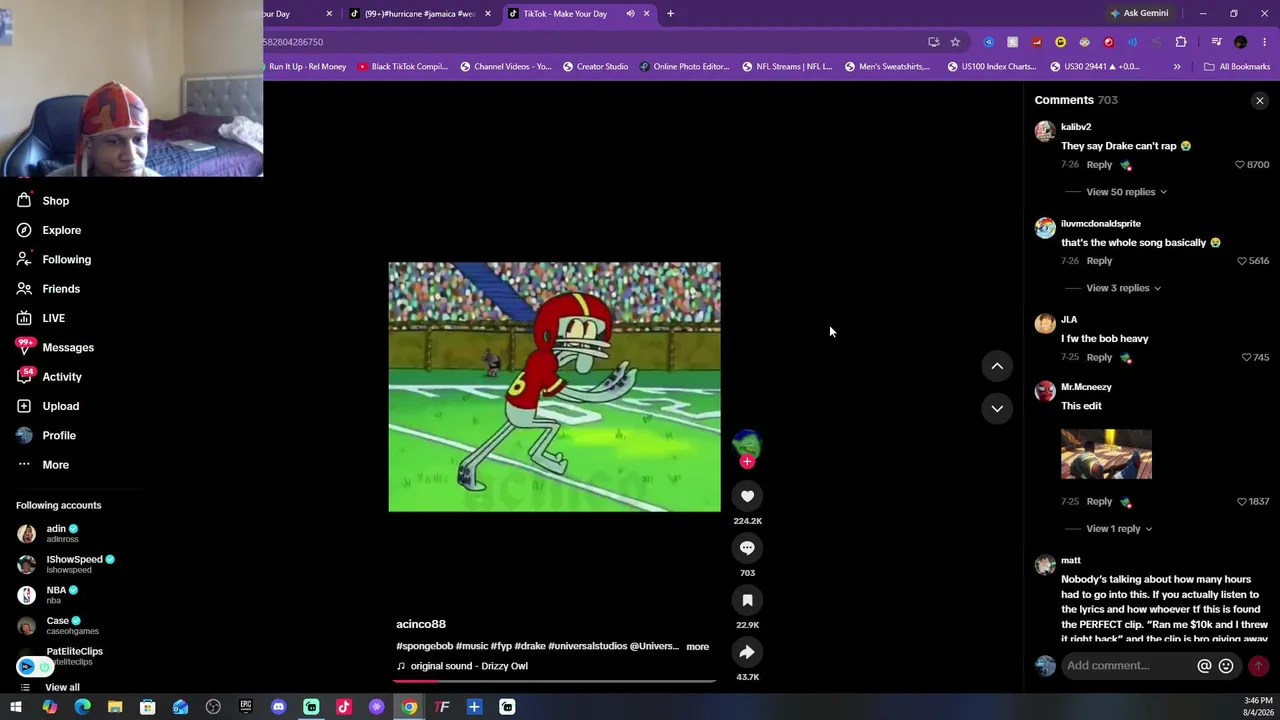Open Chrome media controls icon

click(1216, 42)
